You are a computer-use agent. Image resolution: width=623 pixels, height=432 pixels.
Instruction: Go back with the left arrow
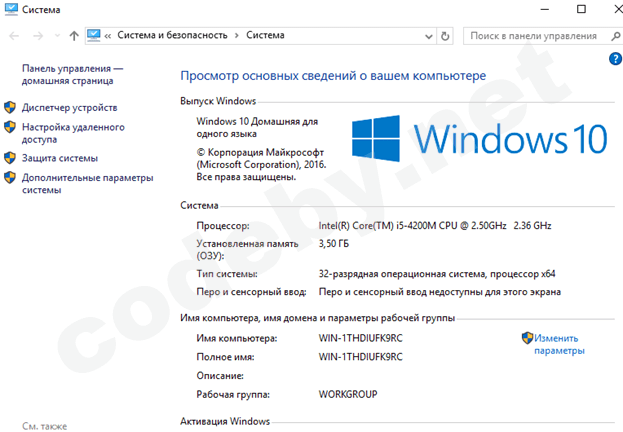click(x=14, y=36)
